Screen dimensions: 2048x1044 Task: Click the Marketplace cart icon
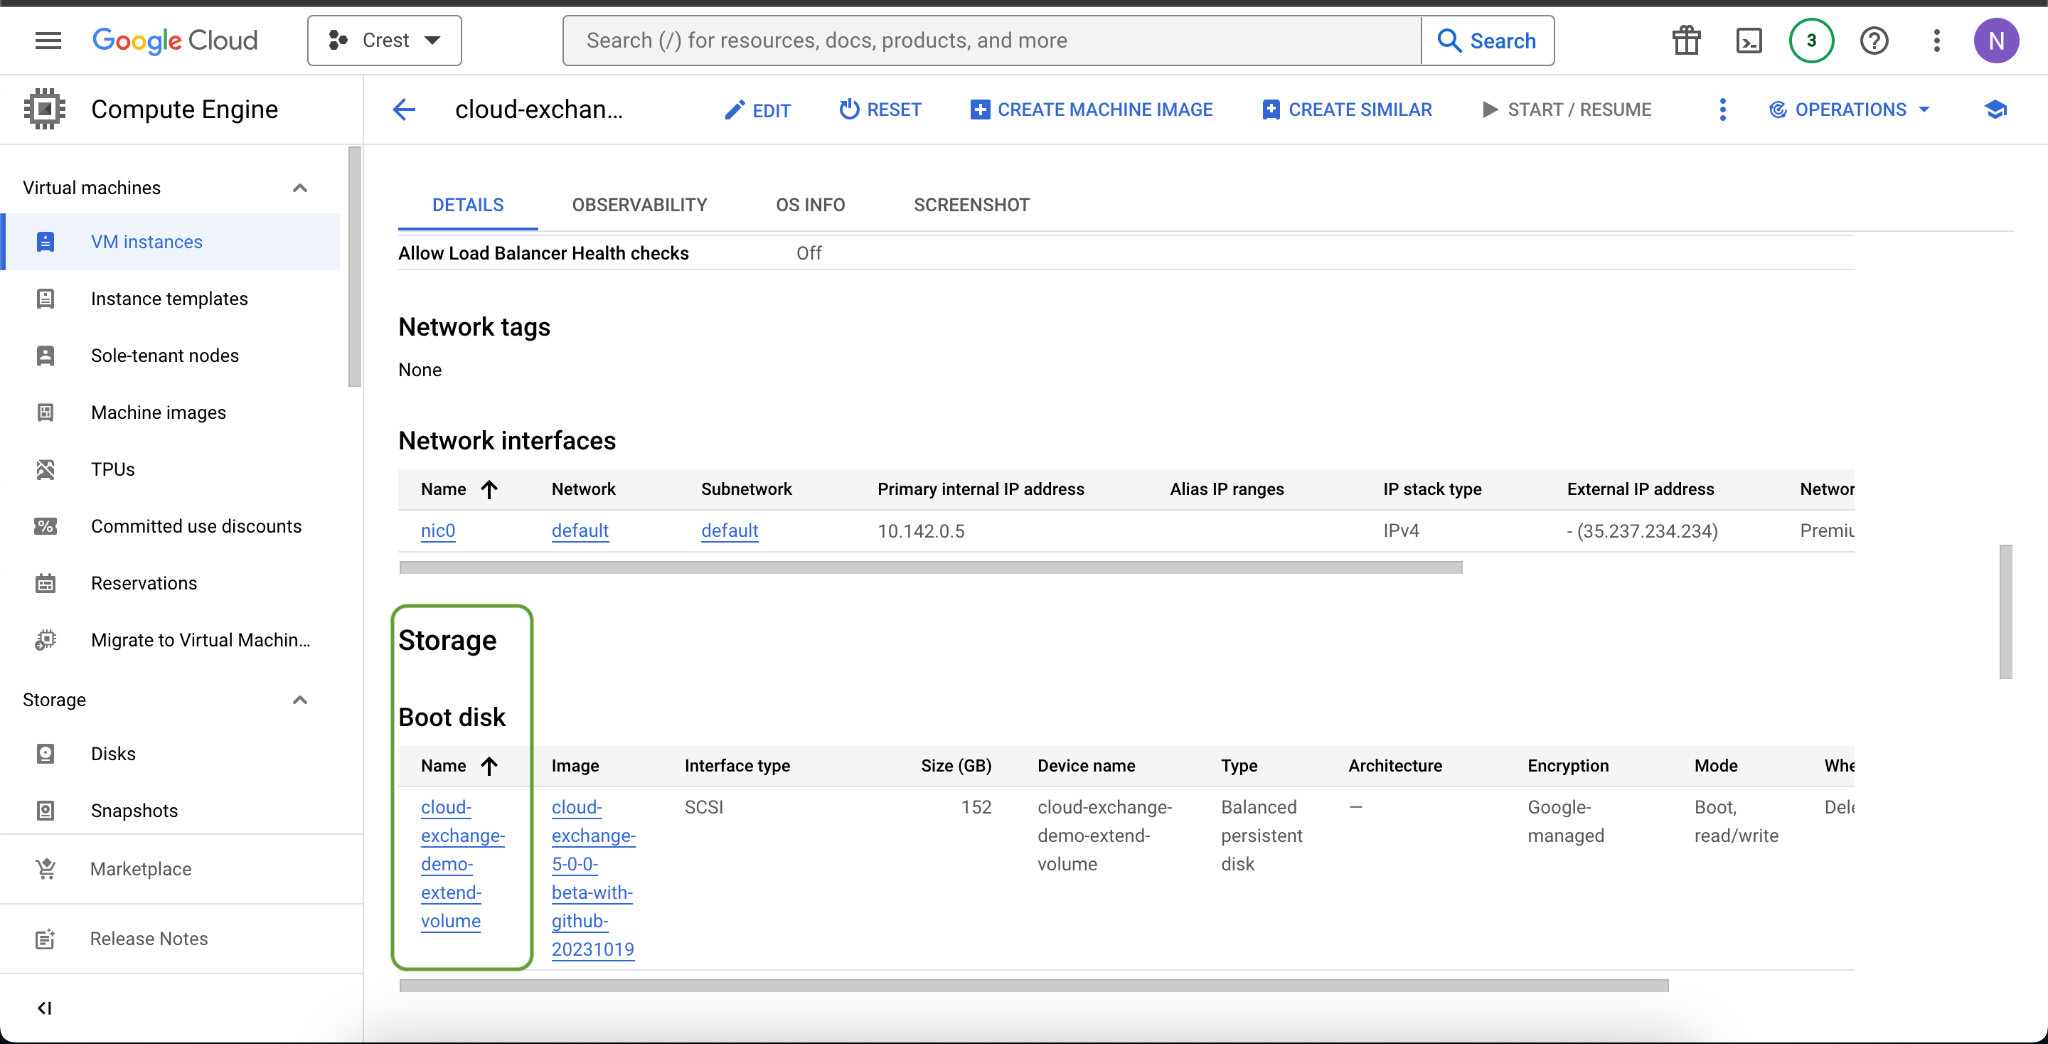(45, 869)
